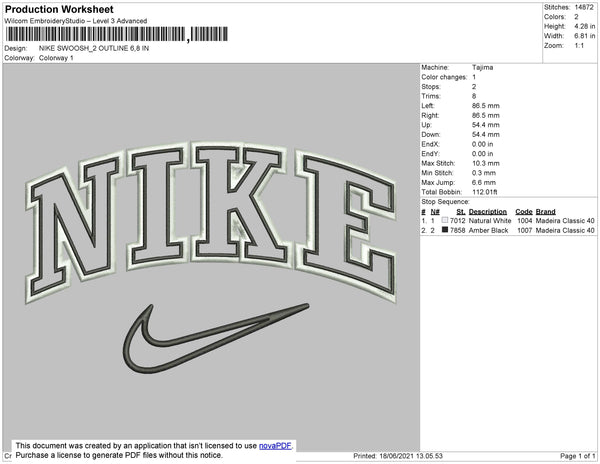Select the NIKE embroidered lettering preview
The height and width of the screenshot is (464, 600).
210,222
